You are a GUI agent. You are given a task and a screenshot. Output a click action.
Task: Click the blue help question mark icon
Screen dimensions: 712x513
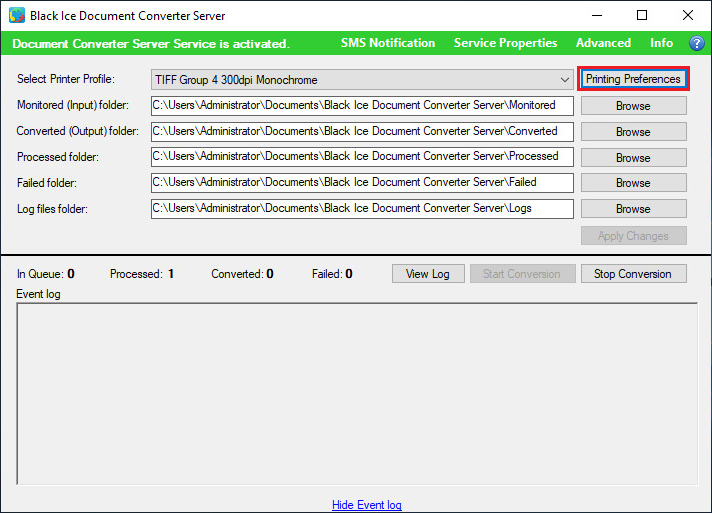697,43
